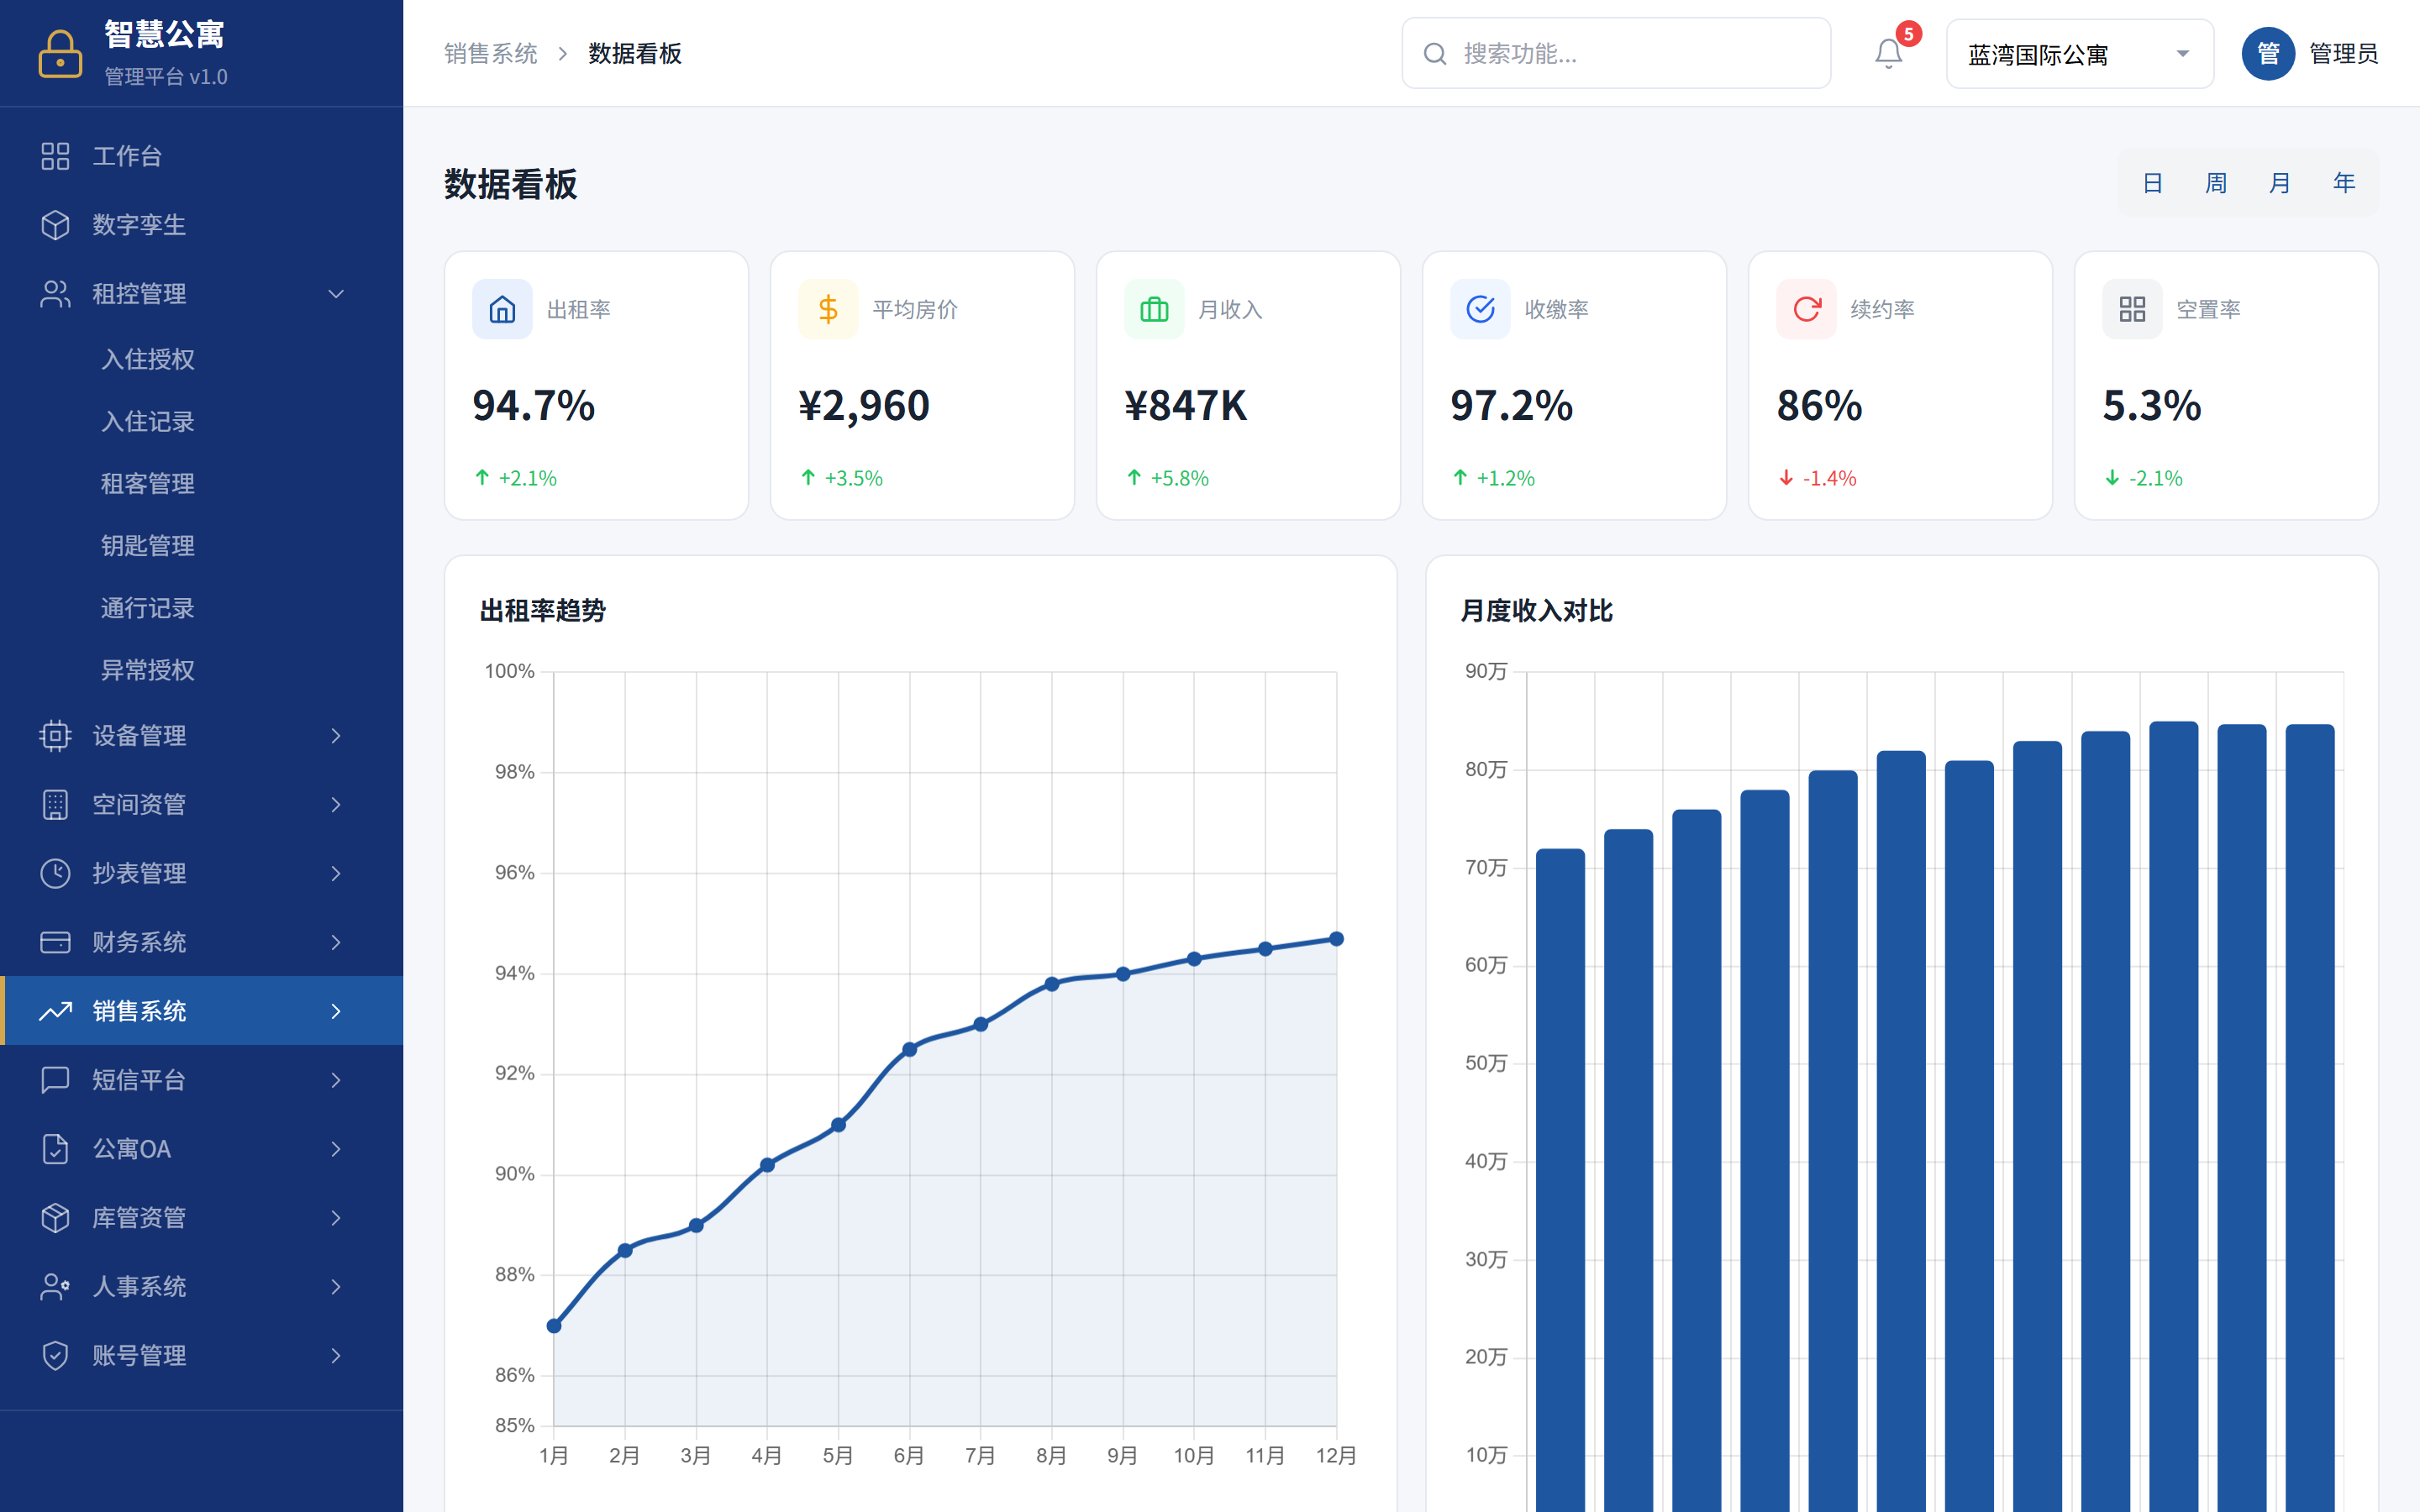
Task: Click the 平均房价 dollar sign icon
Action: click(x=828, y=309)
